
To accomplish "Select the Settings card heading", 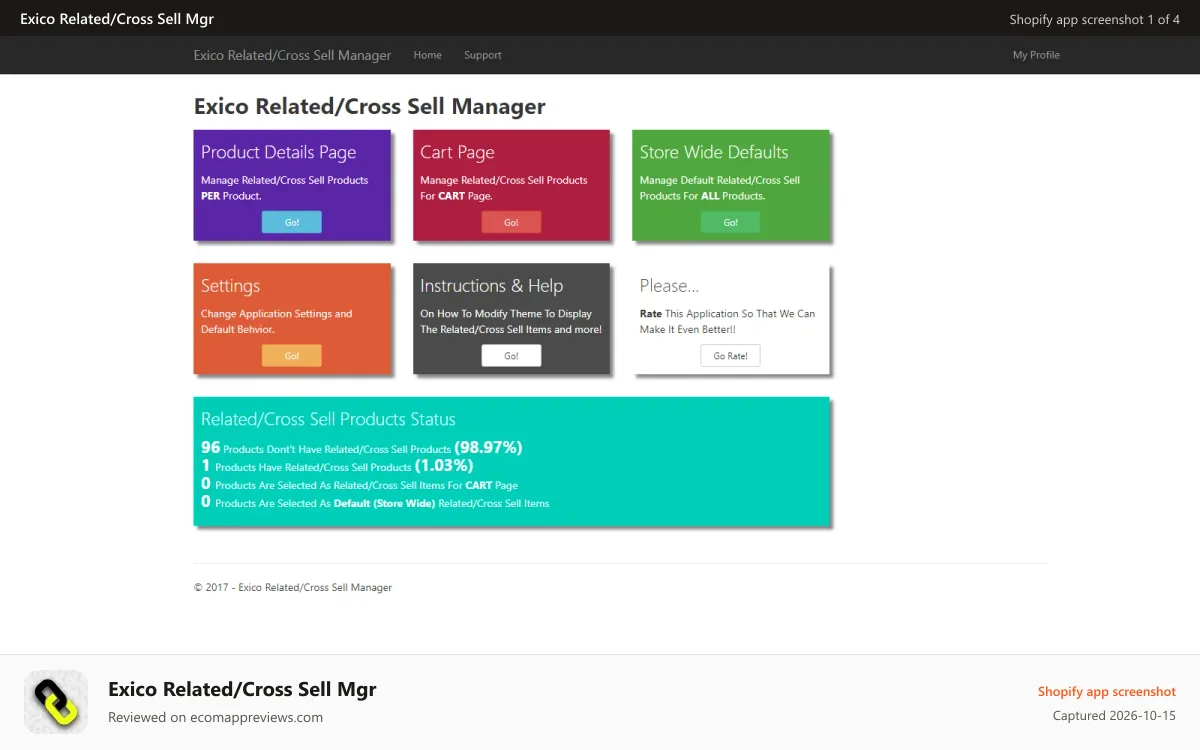I will (230, 286).
